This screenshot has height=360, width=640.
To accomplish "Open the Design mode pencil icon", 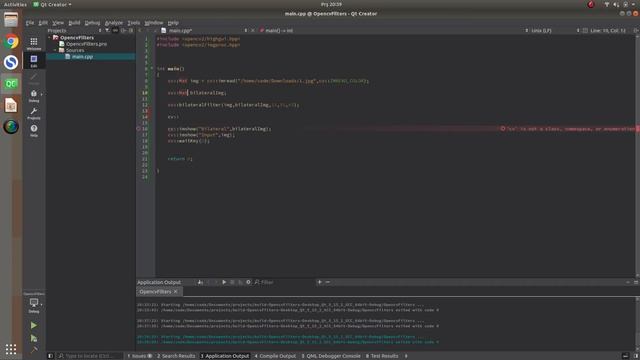I will (x=34, y=78).
